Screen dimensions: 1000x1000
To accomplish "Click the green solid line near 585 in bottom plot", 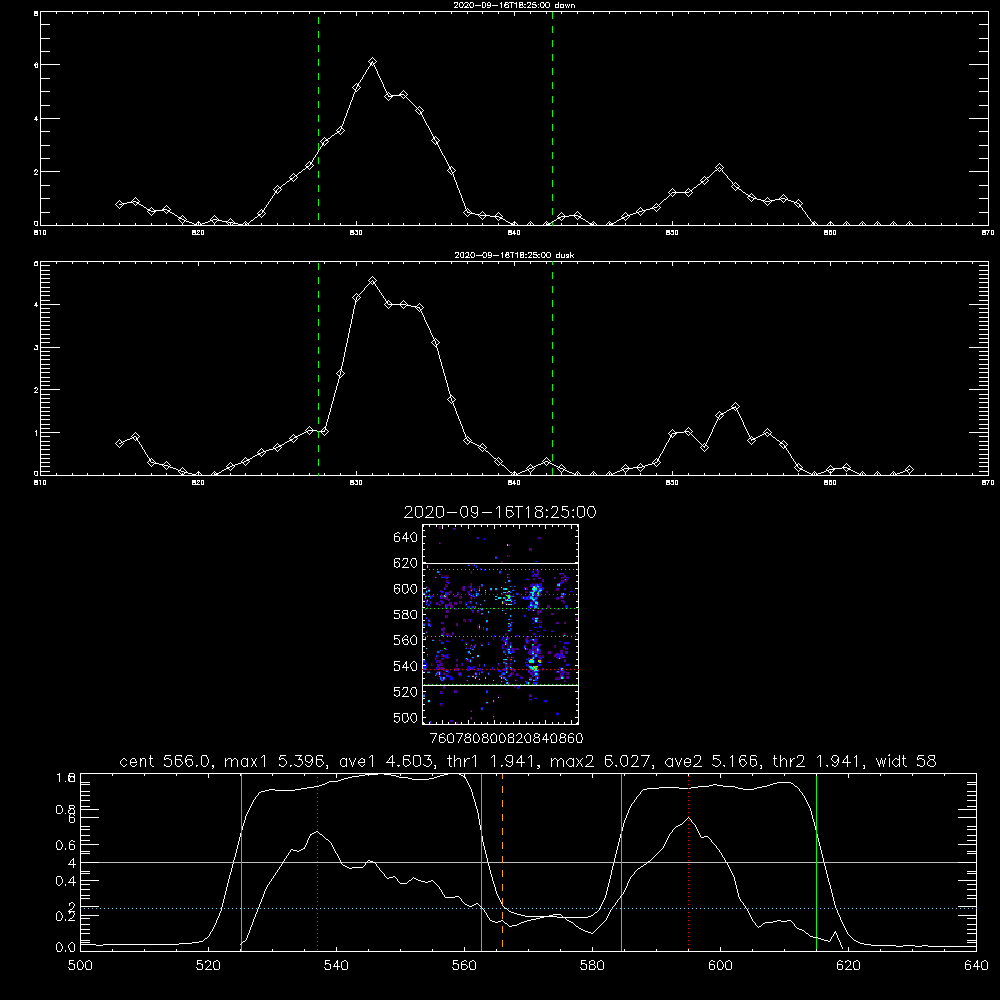I will (621, 861).
